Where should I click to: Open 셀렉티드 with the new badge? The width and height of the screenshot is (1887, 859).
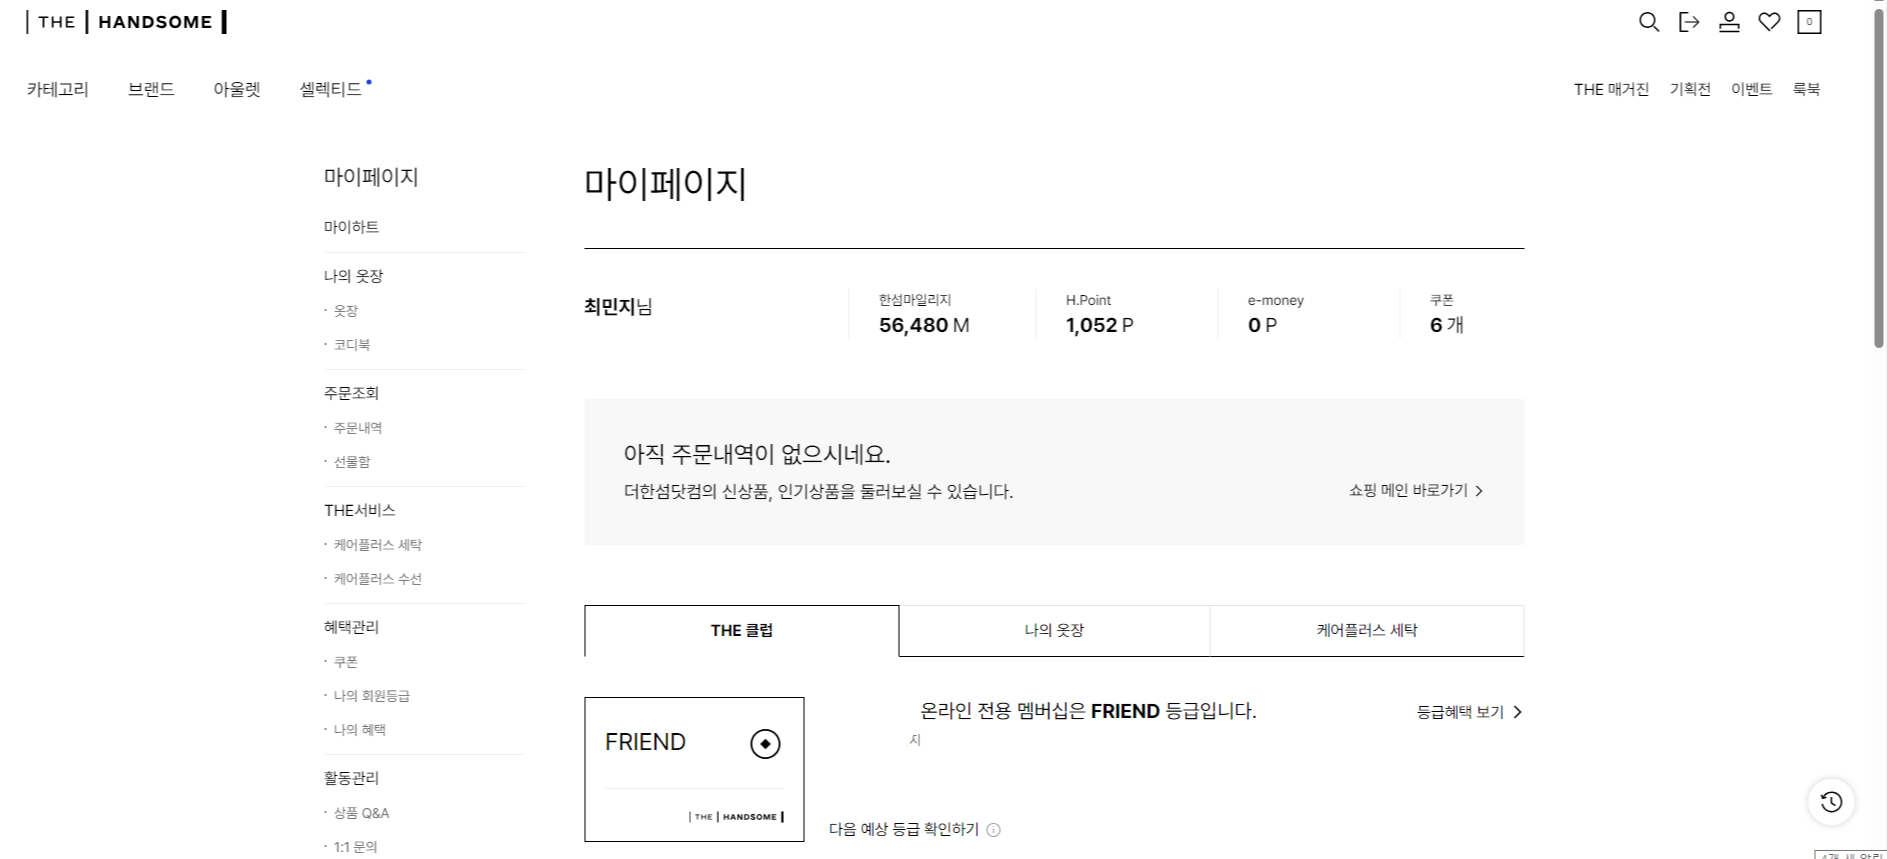tap(333, 89)
